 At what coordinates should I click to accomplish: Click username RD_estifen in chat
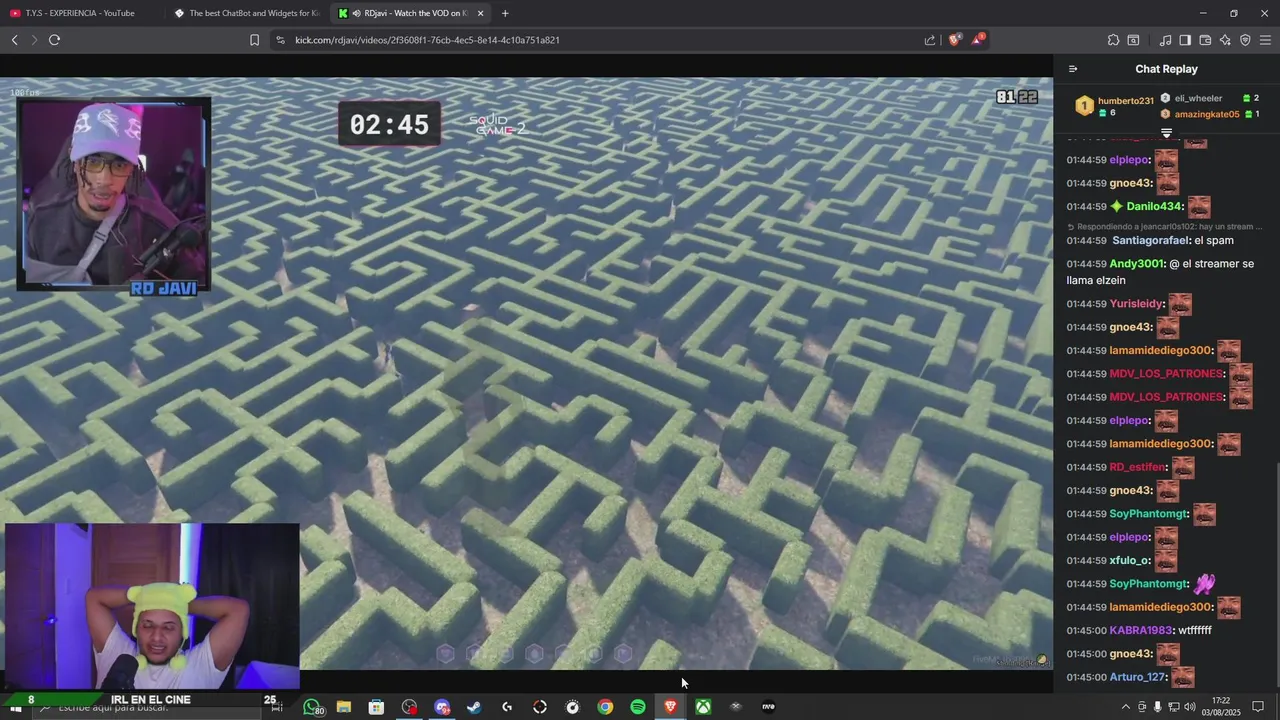[x=1139, y=467]
